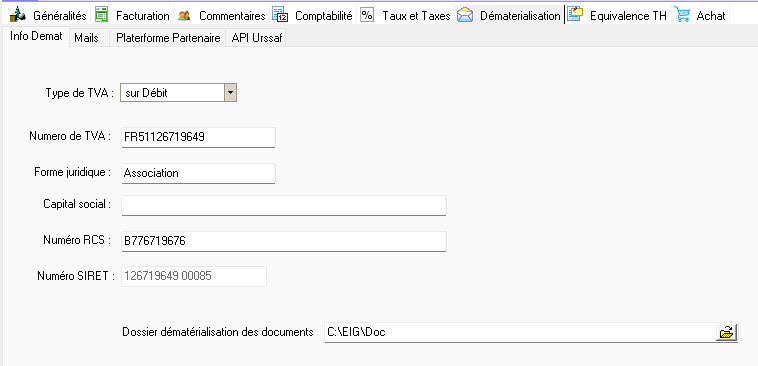Click the Numéro RCS input field
758x366 pixels.
284,241
